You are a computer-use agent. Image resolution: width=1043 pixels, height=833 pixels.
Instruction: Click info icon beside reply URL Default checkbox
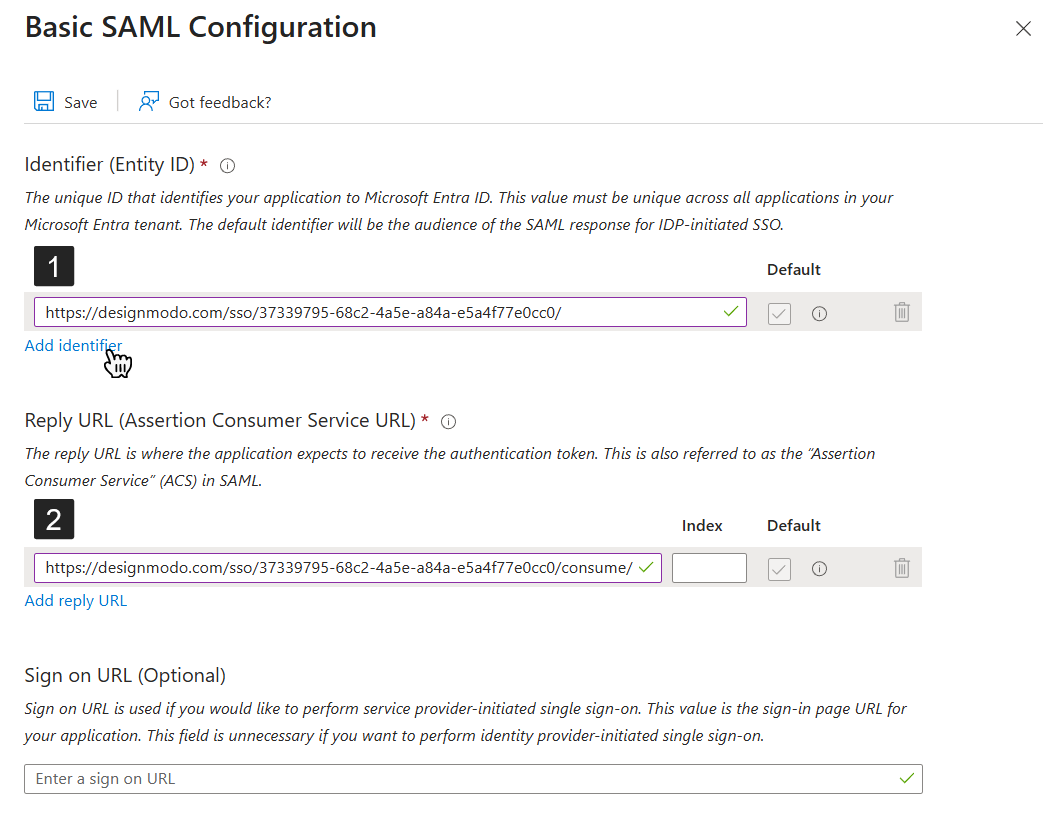819,569
